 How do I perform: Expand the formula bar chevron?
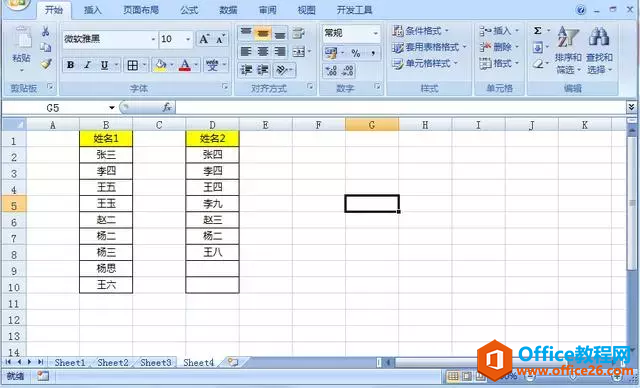tap(631, 107)
